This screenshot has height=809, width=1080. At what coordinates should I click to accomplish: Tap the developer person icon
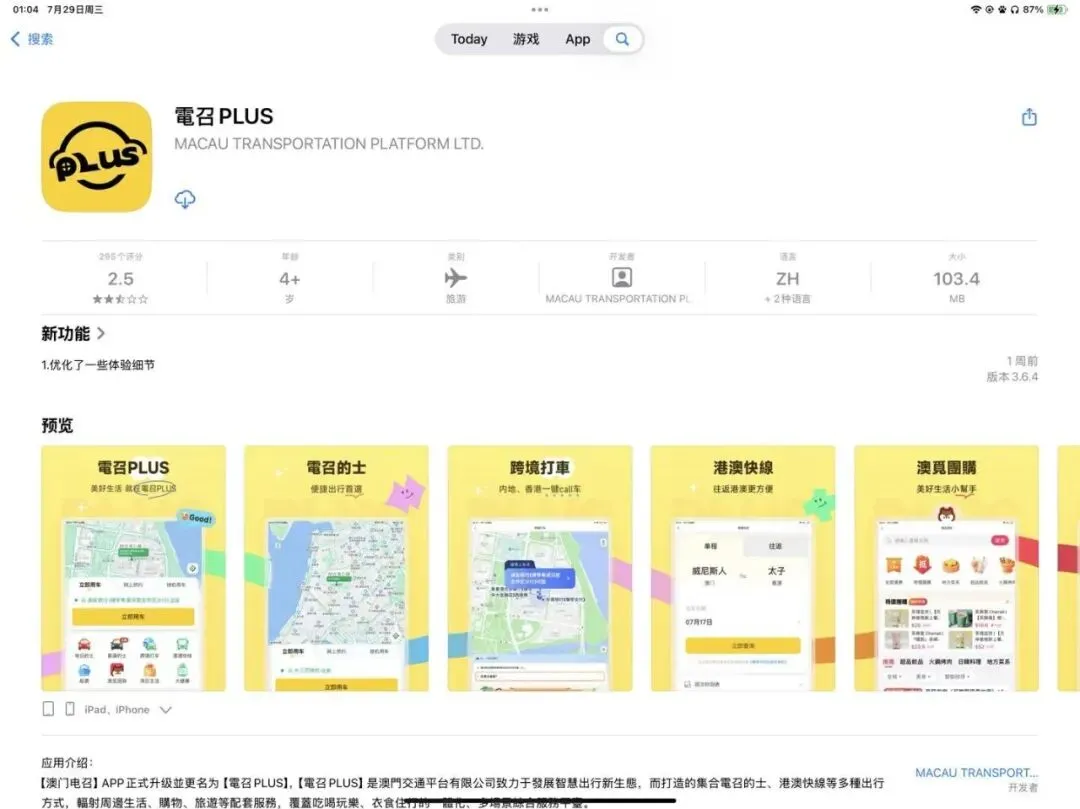coord(621,277)
